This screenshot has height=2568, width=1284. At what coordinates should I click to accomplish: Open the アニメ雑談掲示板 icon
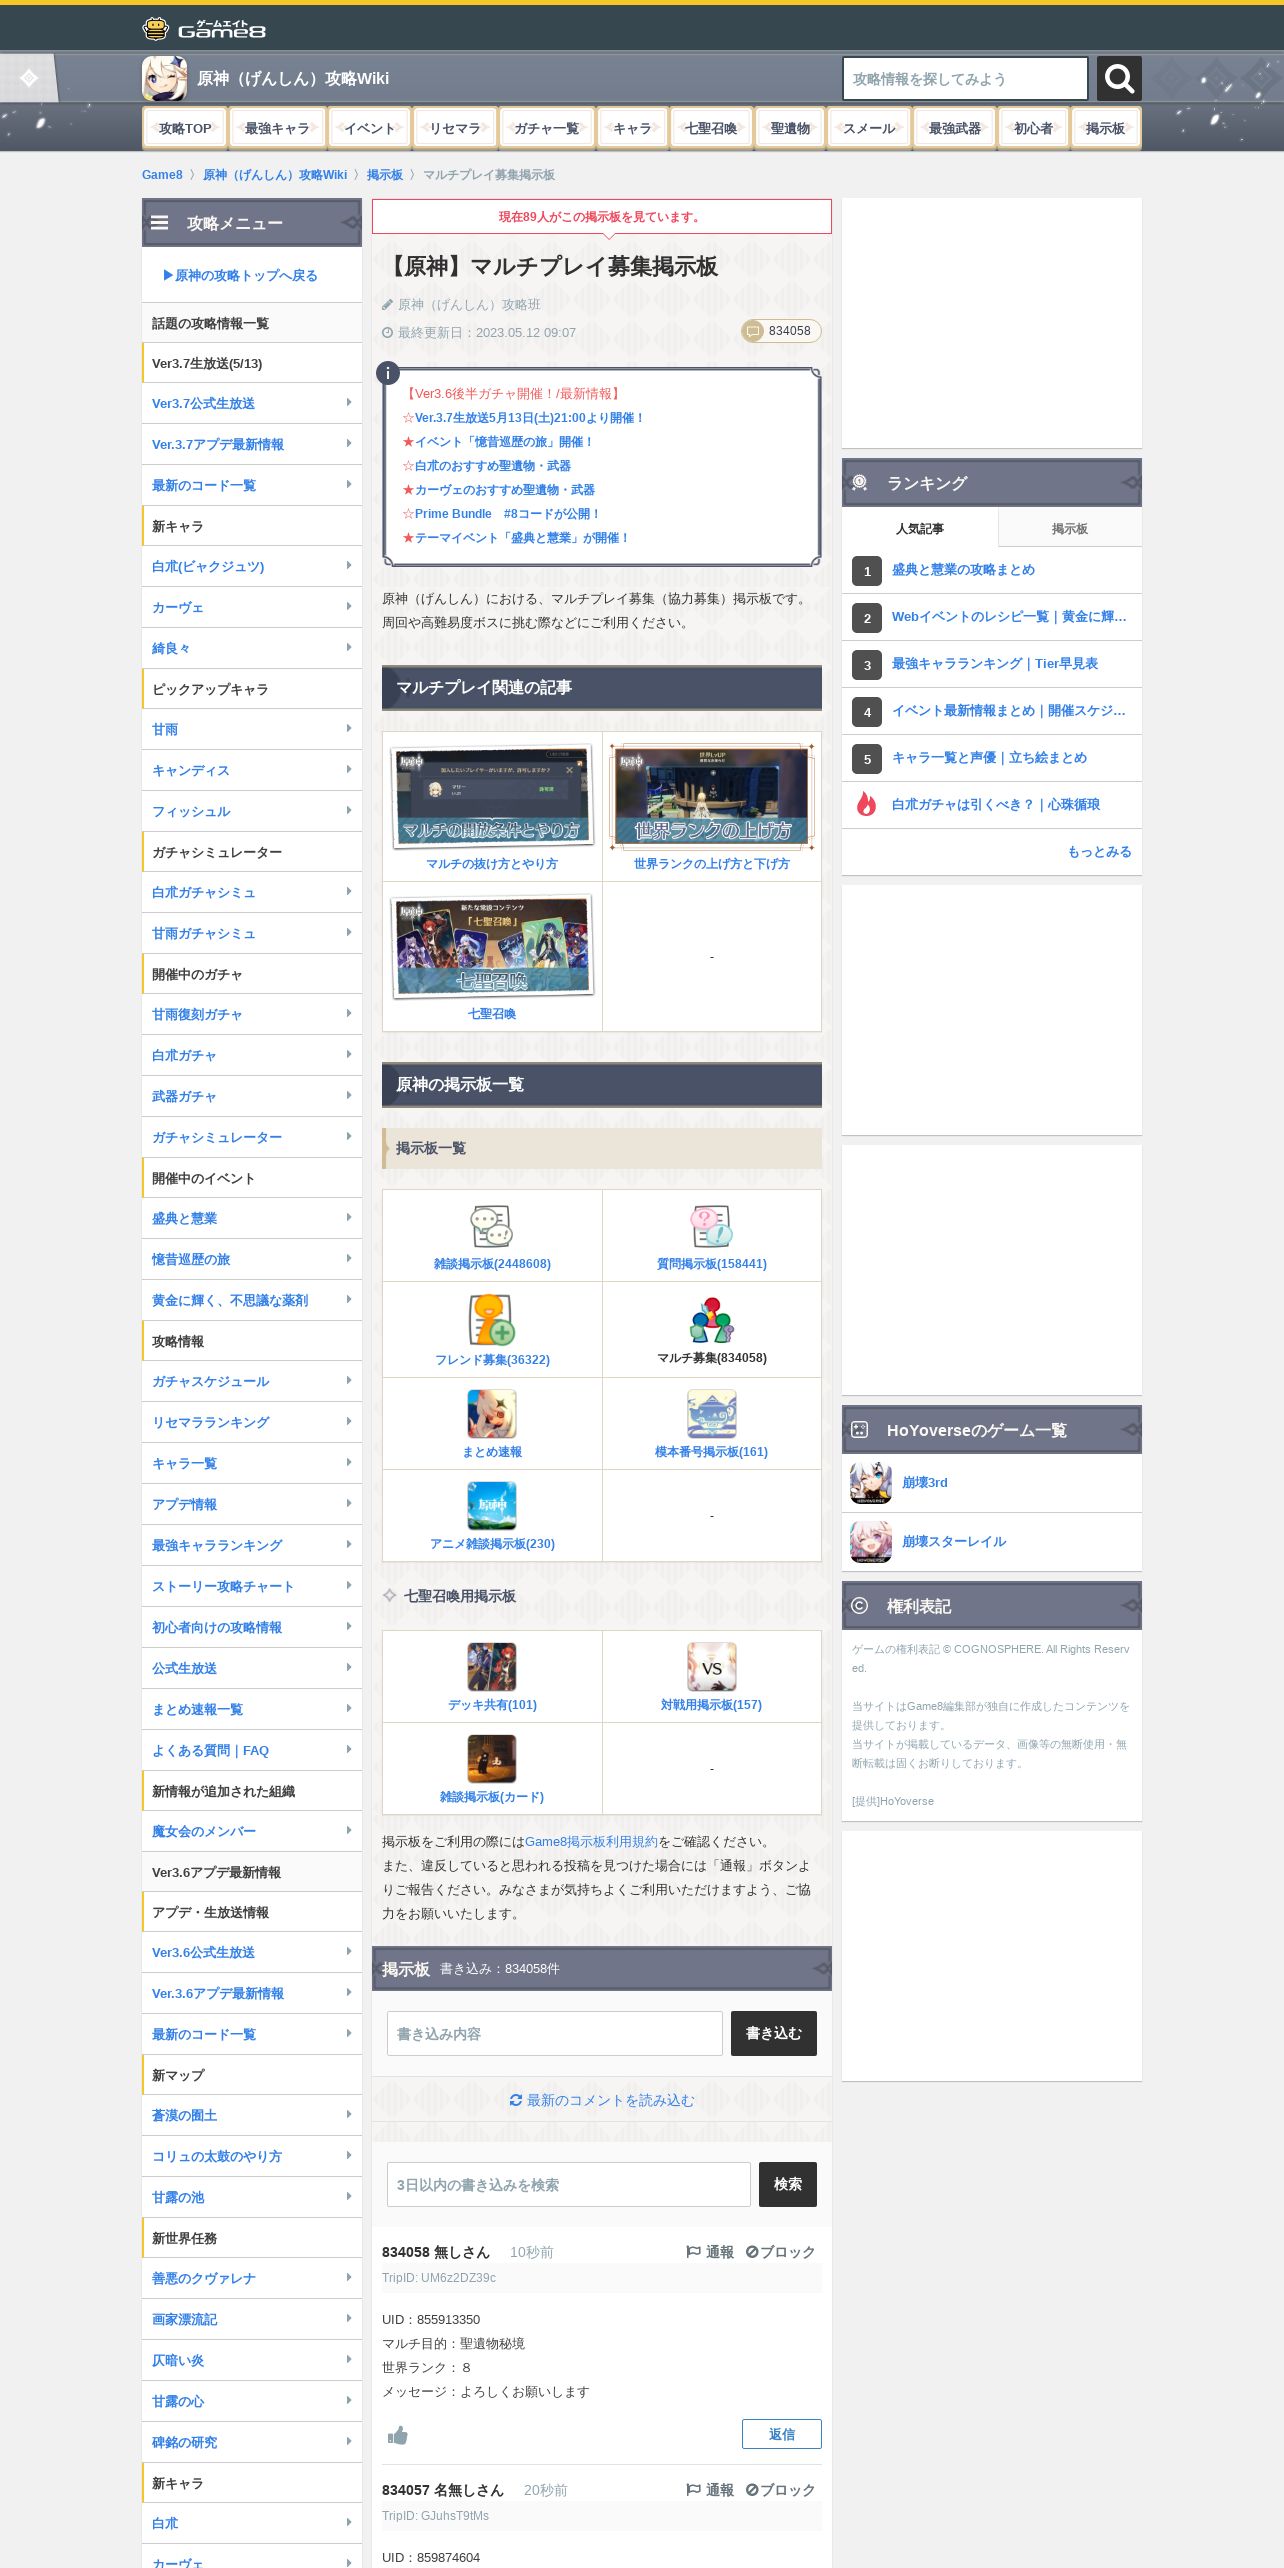click(x=492, y=1506)
